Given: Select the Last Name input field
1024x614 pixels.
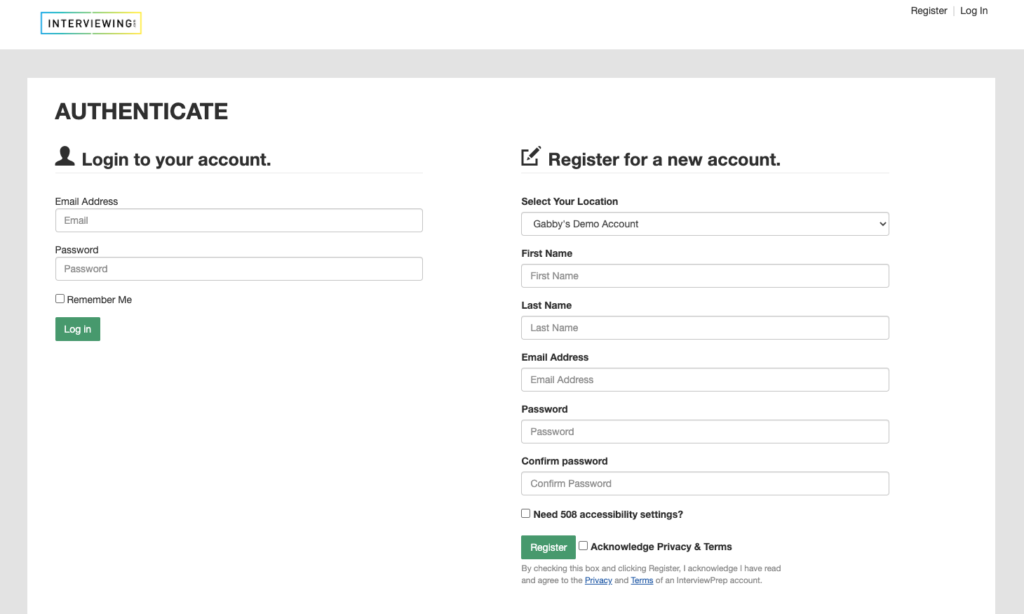Looking at the screenshot, I should (705, 328).
